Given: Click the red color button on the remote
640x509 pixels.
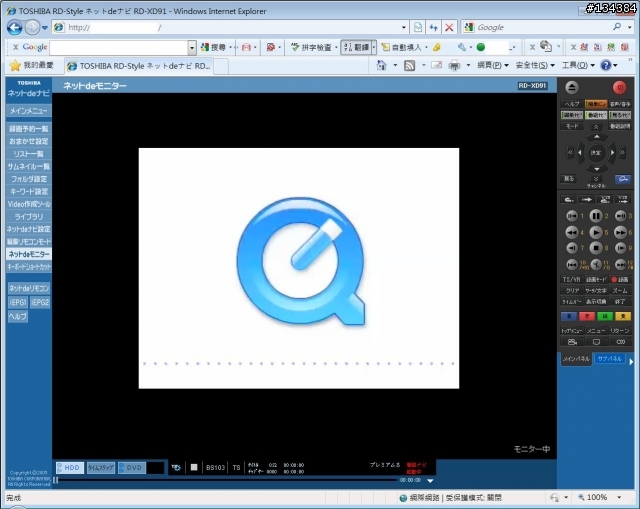Looking at the screenshot, I should pos(587,316).
